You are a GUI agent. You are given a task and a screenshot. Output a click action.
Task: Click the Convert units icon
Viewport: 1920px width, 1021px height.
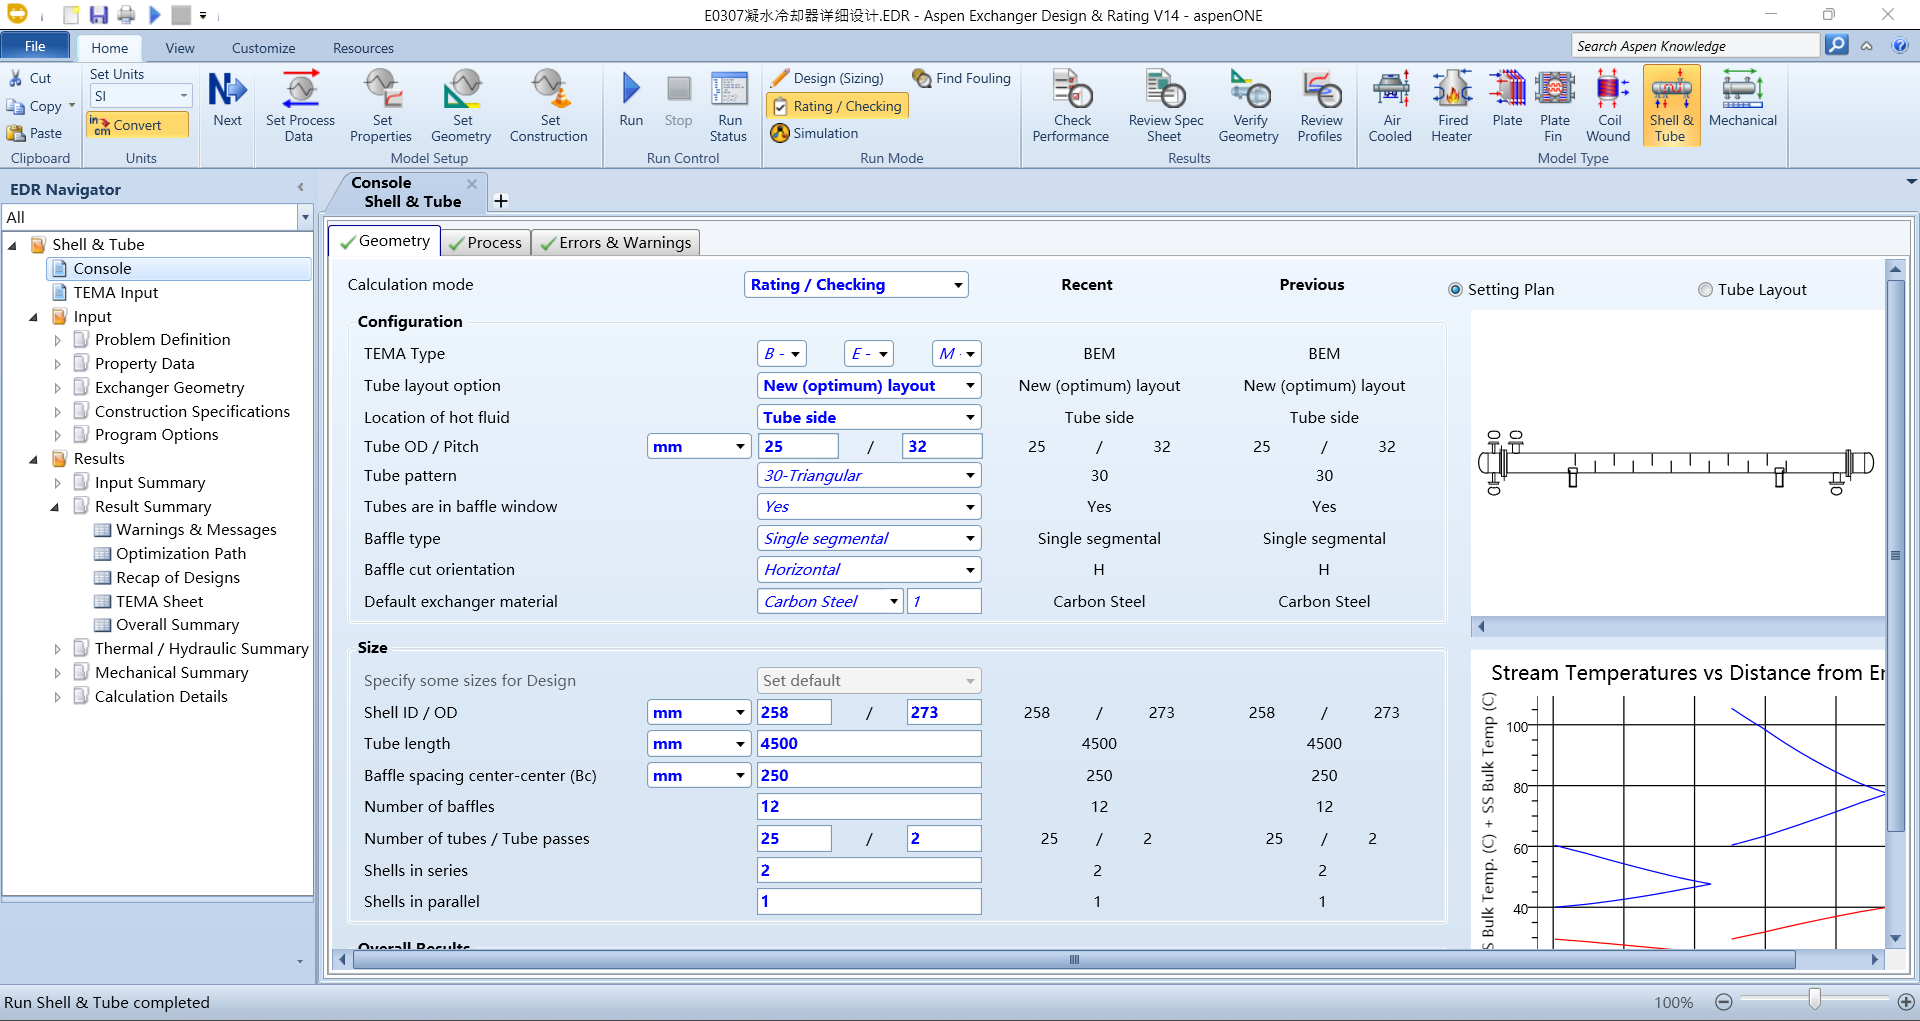[138, 125]
